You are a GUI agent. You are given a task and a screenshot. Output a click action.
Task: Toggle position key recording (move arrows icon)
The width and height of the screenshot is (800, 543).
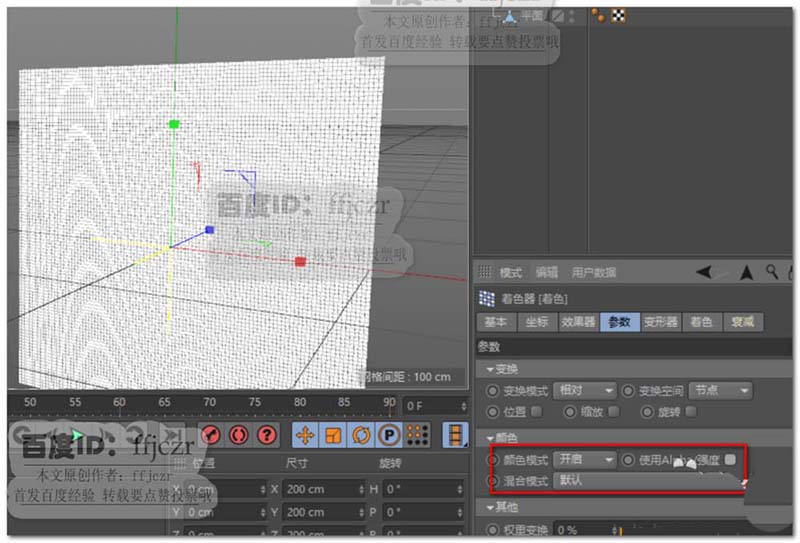[x=305, y=435]
